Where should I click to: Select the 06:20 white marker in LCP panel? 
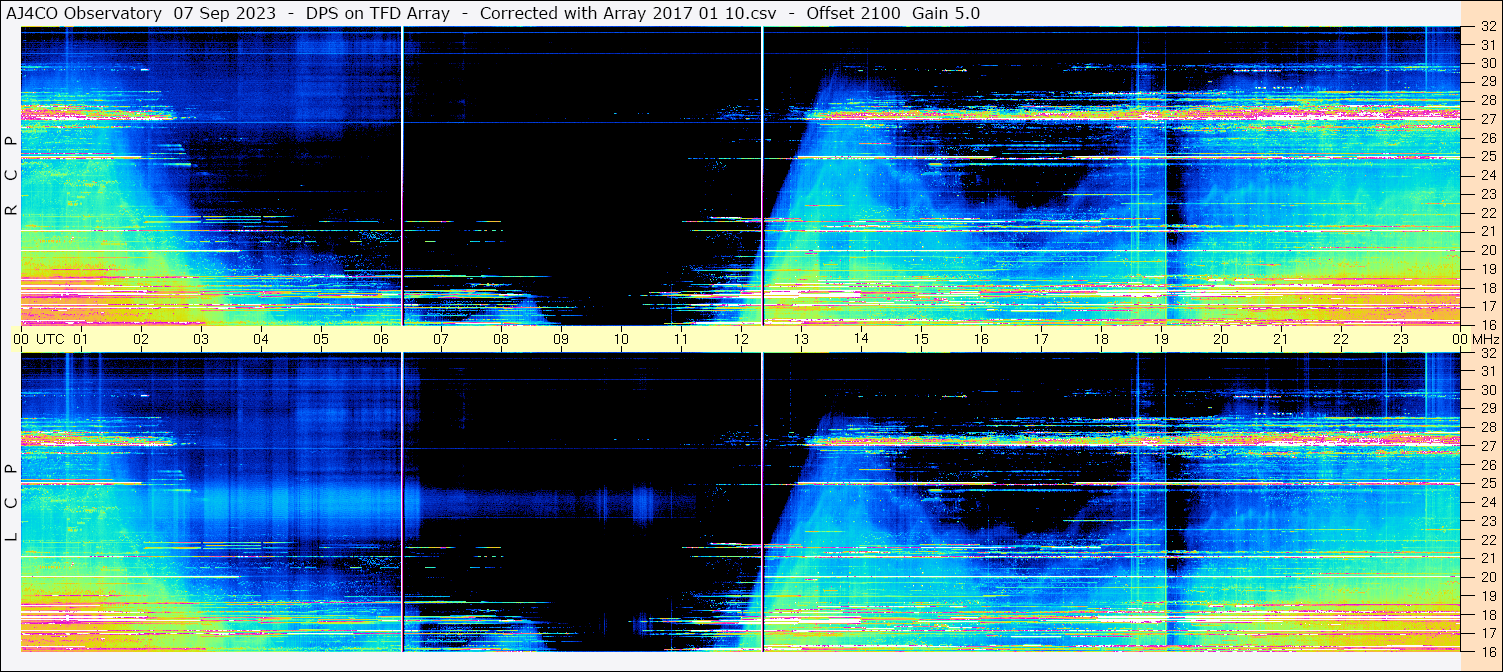(402, 503)
